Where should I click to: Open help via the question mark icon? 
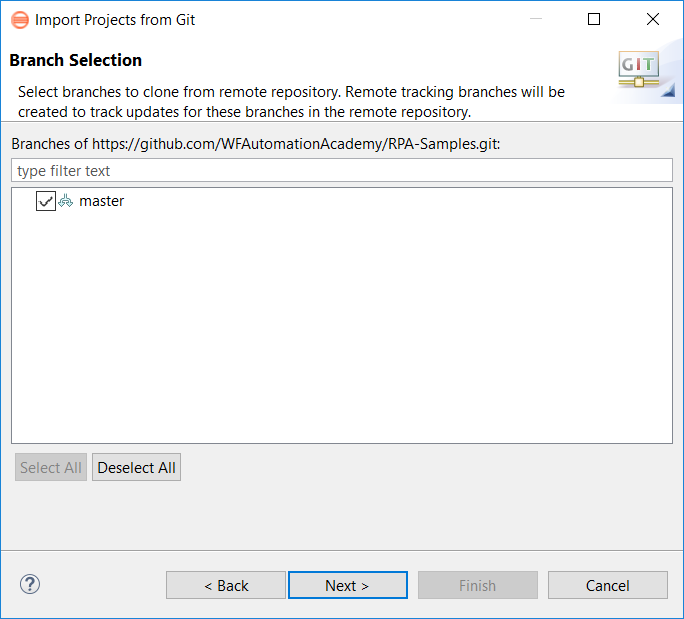point(30,584)
